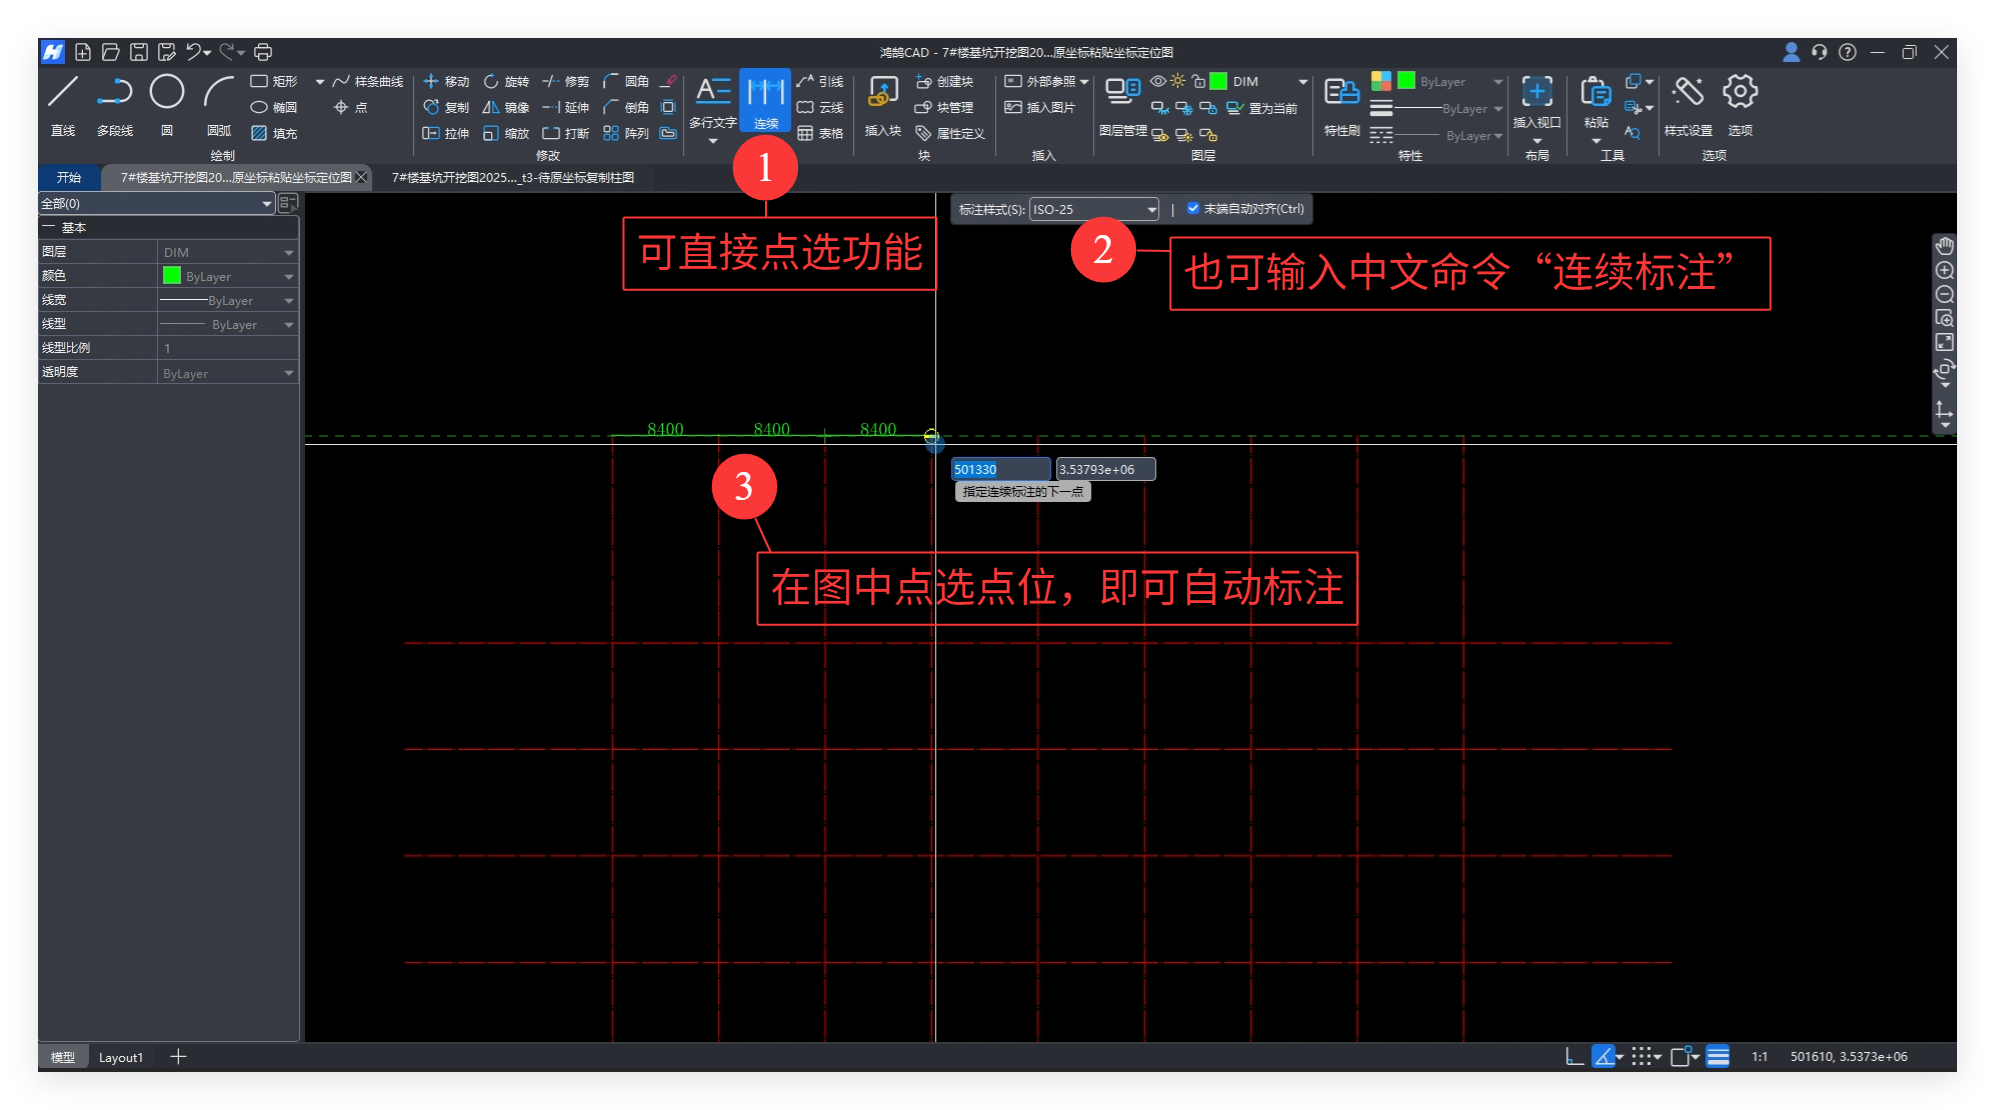Toggle ortho mode in status bar

tap(1574, 1057)
